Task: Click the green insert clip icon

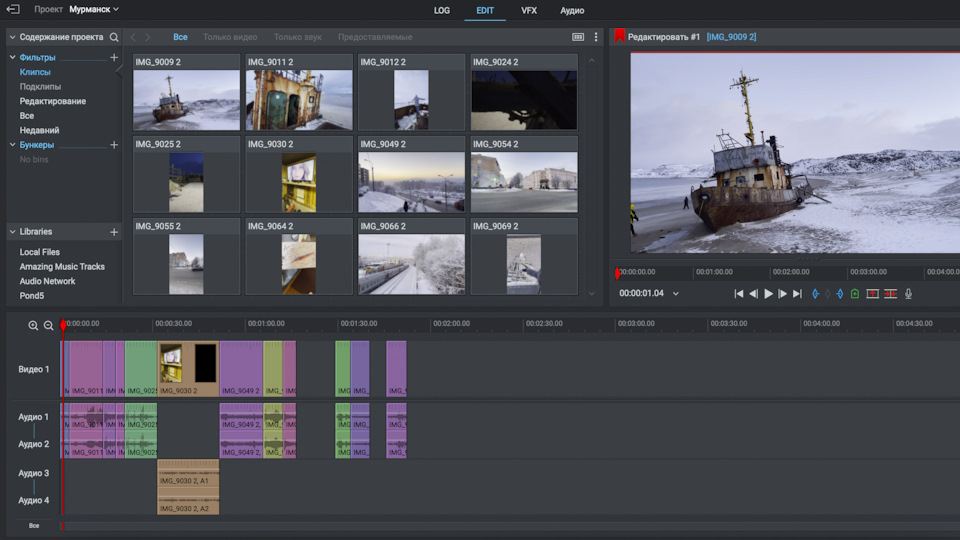Action: (855, 294)
